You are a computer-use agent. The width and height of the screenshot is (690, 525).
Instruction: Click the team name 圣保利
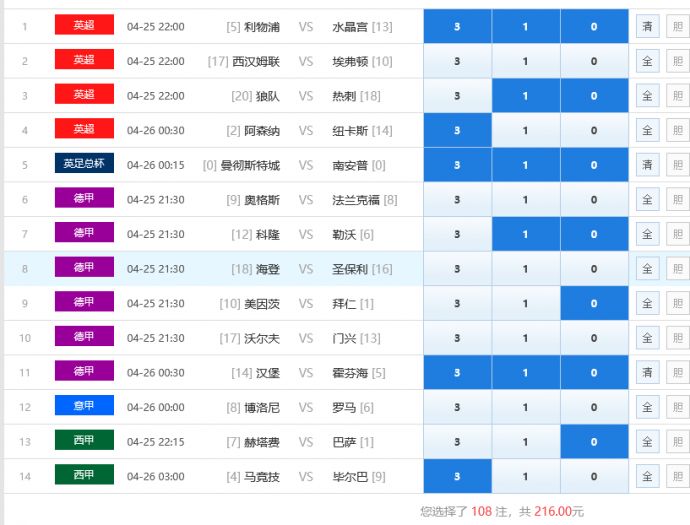click(x=350, y=269)
